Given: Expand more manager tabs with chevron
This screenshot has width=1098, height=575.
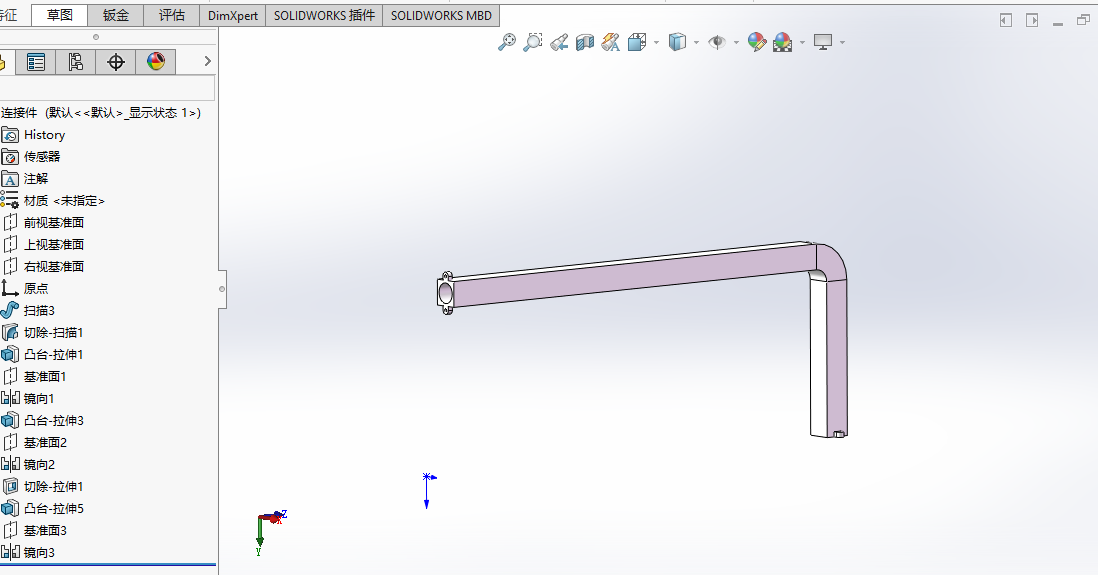Looking at the screenshot, I should pos(207,62).
